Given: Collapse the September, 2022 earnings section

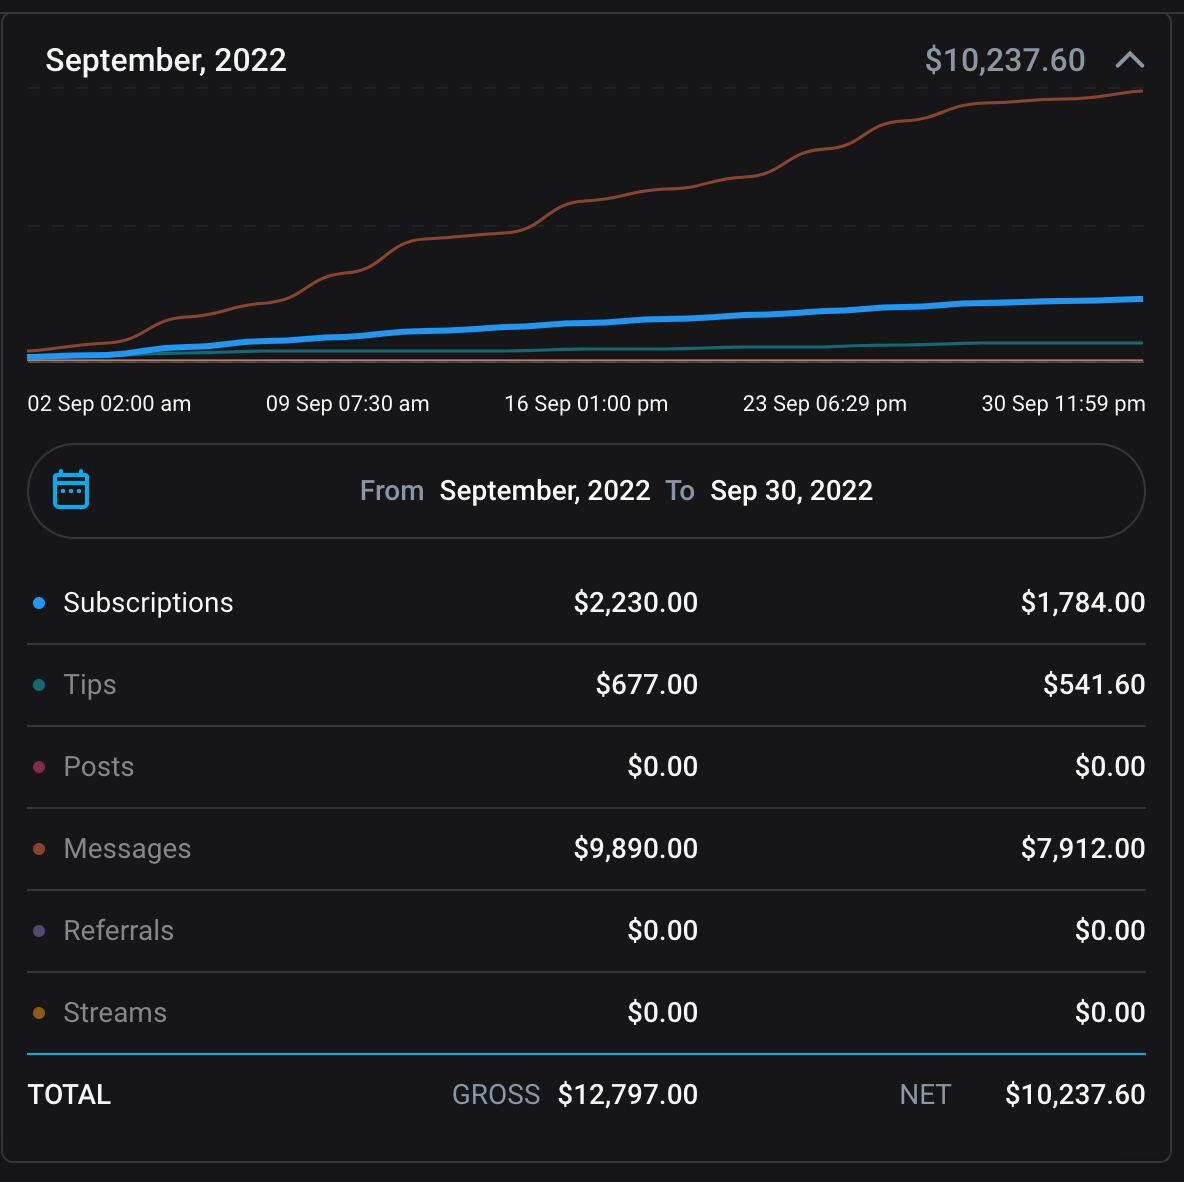Looking at the screenshot, I should coord(1129,60).
